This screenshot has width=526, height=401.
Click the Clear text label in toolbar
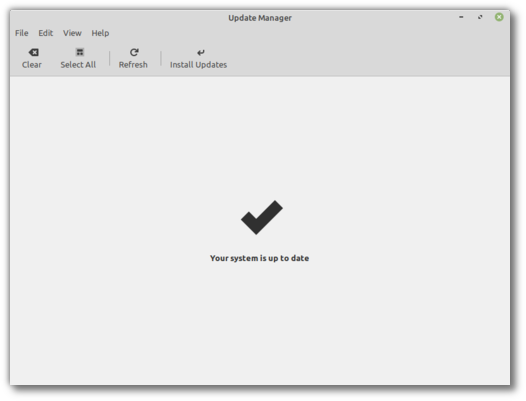[32, 64]
